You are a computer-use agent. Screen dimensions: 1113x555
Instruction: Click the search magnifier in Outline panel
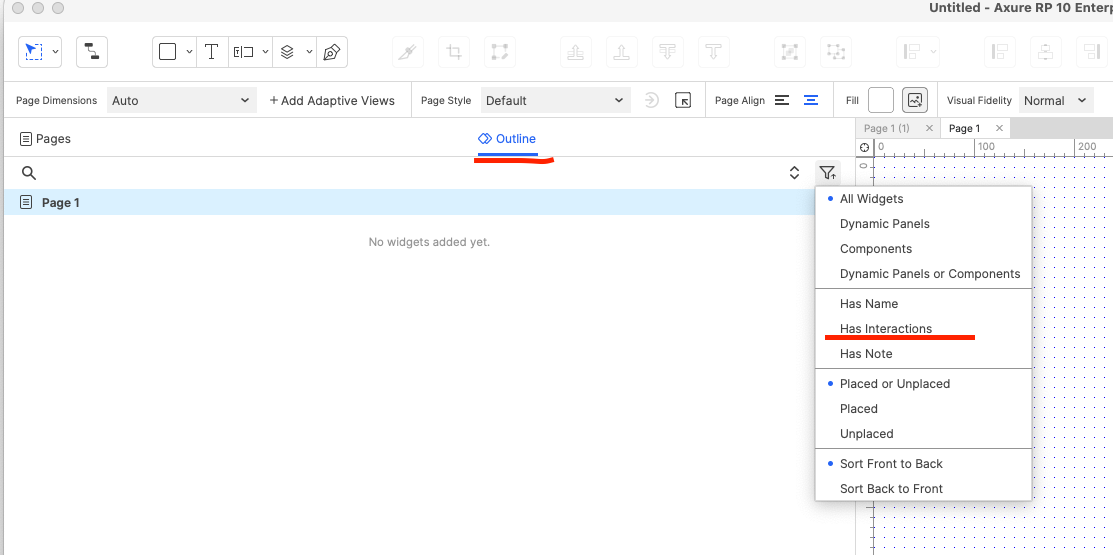pos(29,173)
